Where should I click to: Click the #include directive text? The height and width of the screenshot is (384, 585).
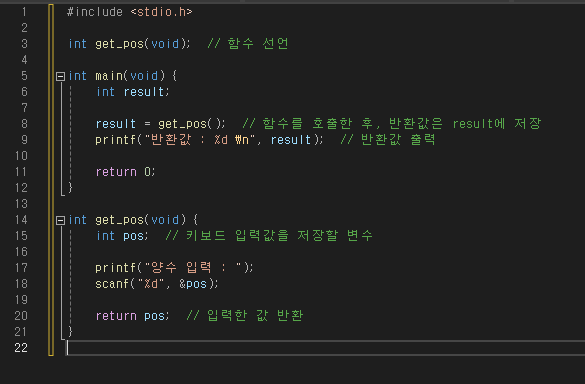pos(94,12)
